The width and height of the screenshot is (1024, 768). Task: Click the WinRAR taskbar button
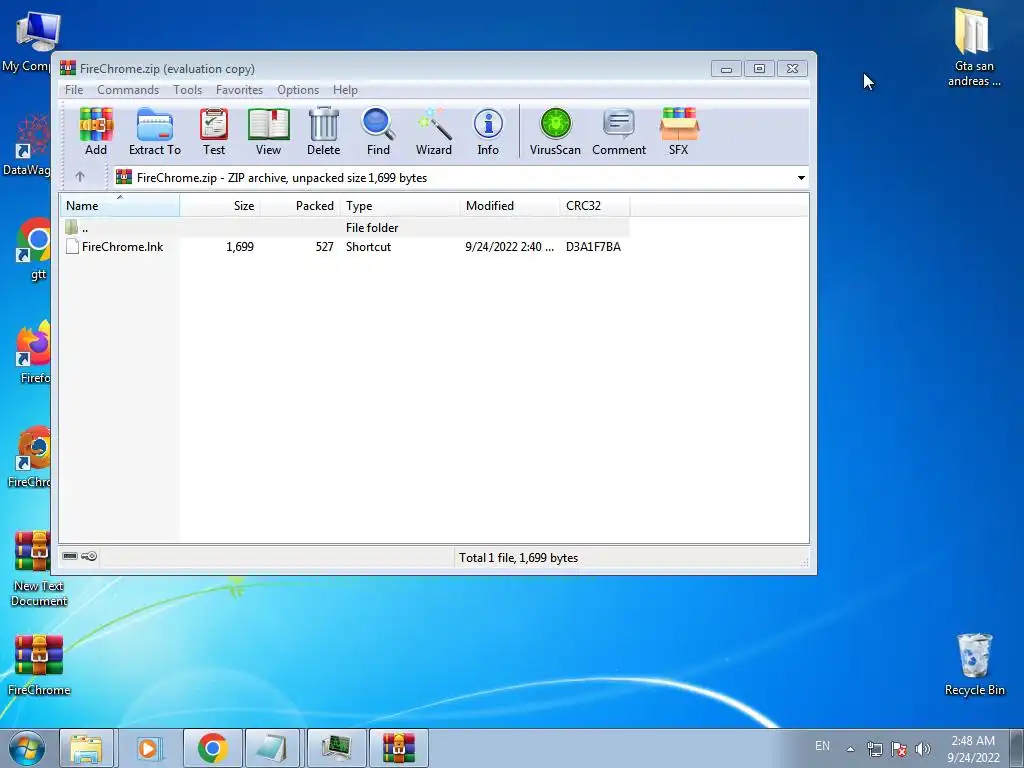point(399,748)
